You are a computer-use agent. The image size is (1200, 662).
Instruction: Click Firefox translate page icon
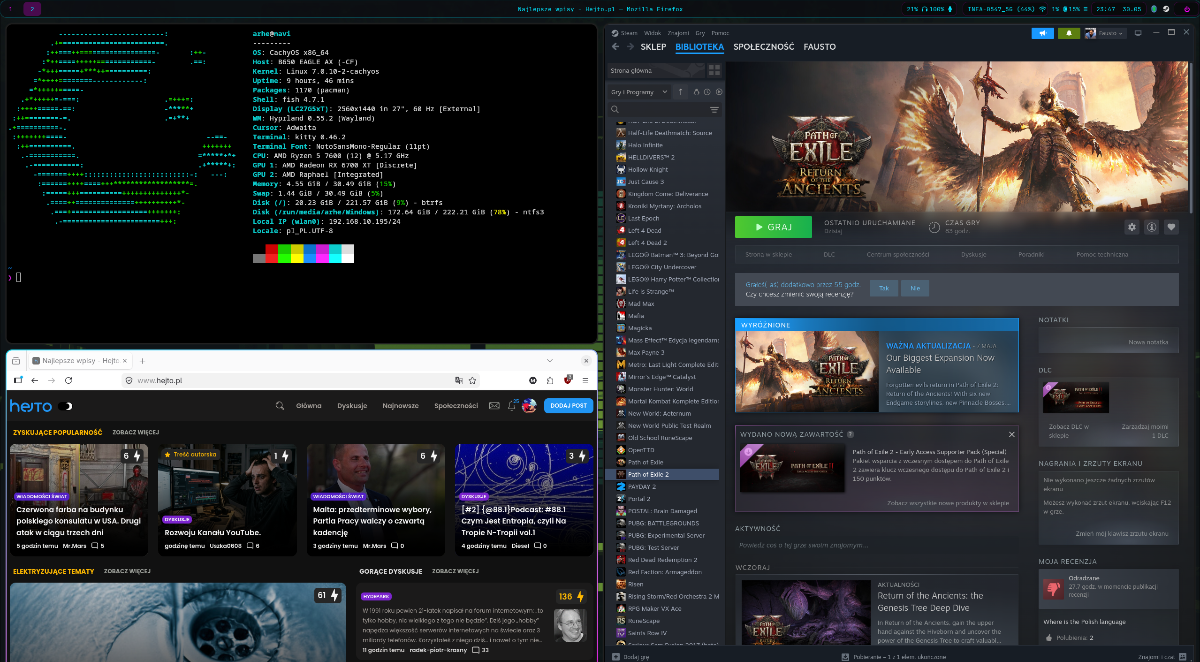click(x=459, y=381)
